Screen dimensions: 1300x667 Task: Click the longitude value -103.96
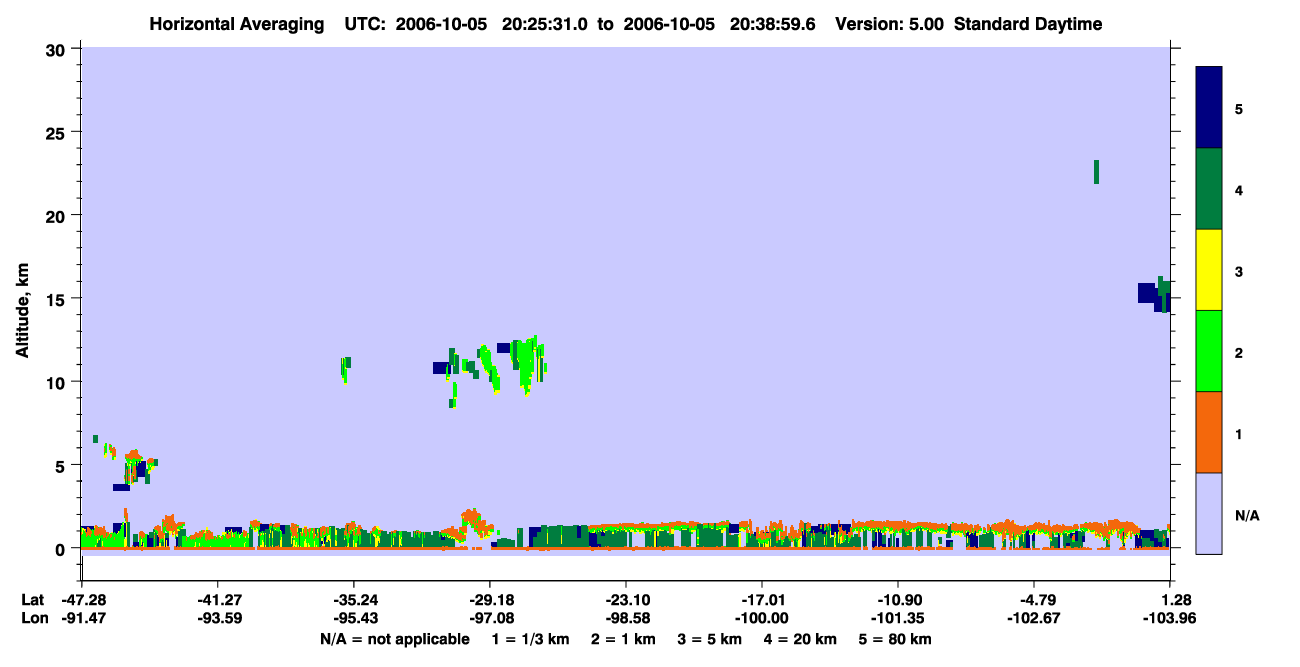coord(1172,618)
